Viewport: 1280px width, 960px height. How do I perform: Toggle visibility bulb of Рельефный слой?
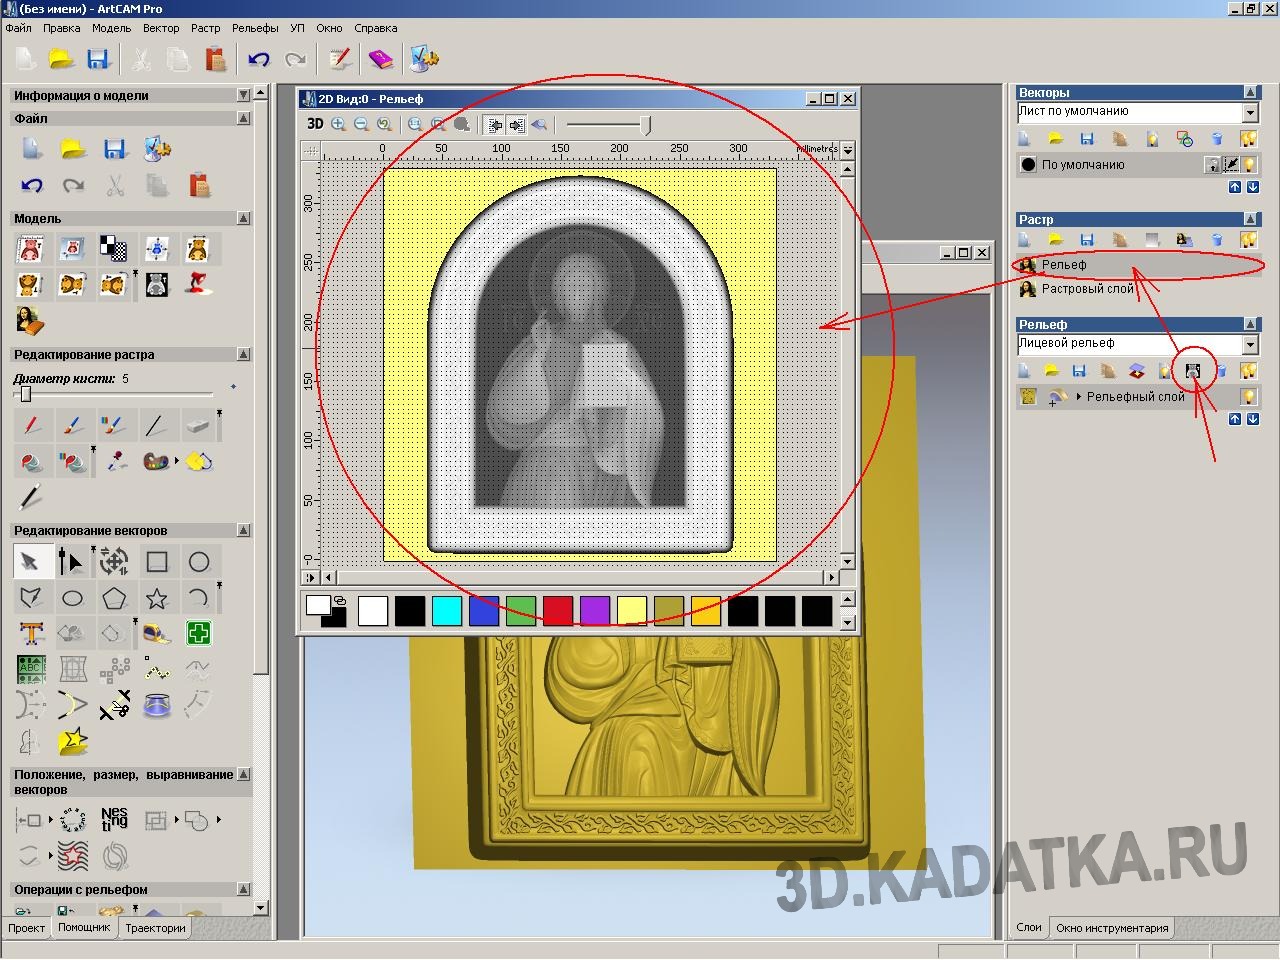pos(1248,397)
